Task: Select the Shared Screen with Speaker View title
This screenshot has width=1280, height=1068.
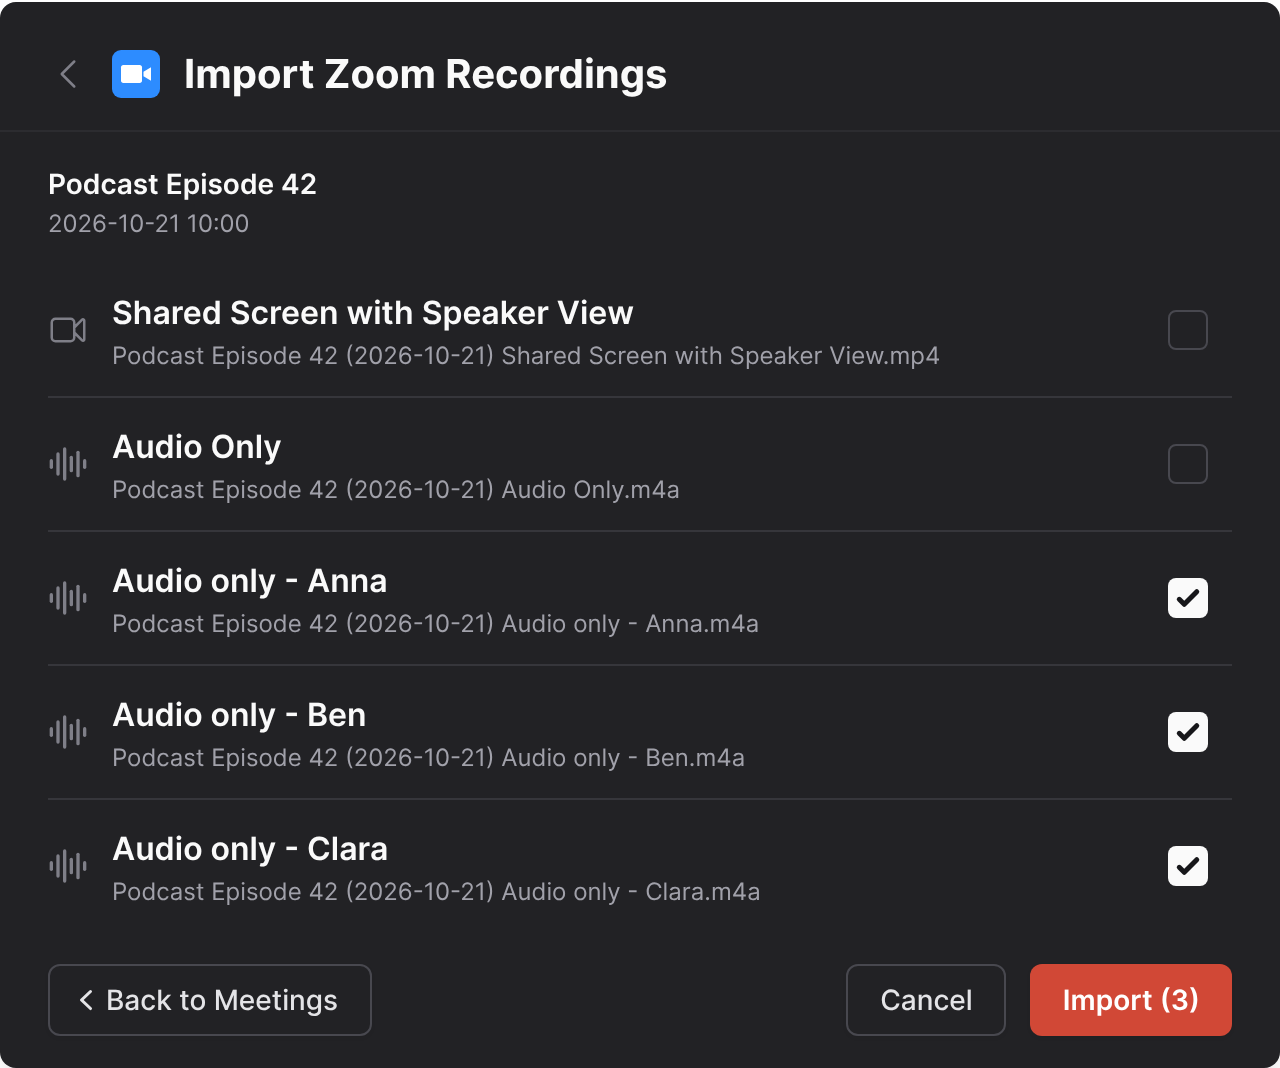Action: [x=373, y=313]
